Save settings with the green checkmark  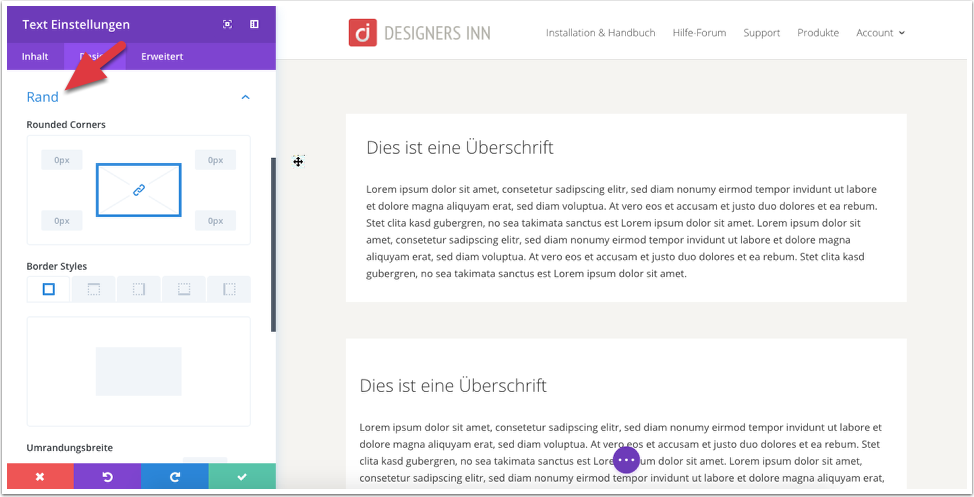pyautogui.click(x=242, y=476)
